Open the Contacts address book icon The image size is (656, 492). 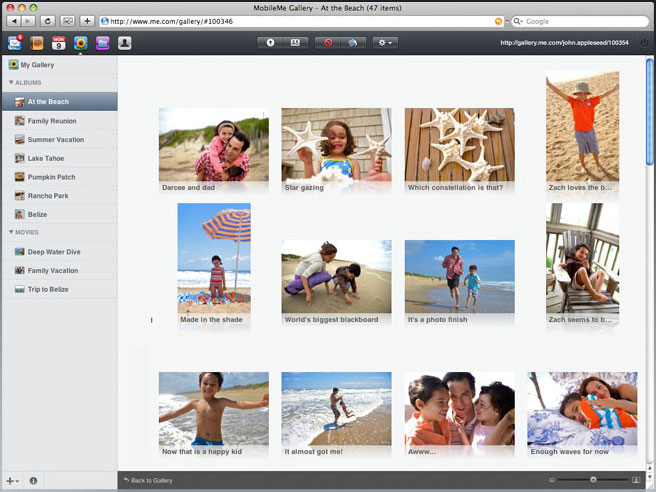point(37,43)
